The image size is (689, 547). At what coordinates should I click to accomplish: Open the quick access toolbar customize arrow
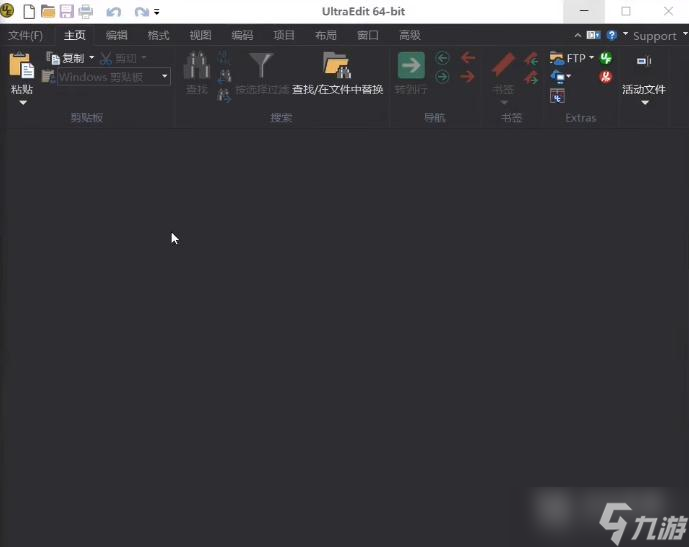[x=156, y=12]
